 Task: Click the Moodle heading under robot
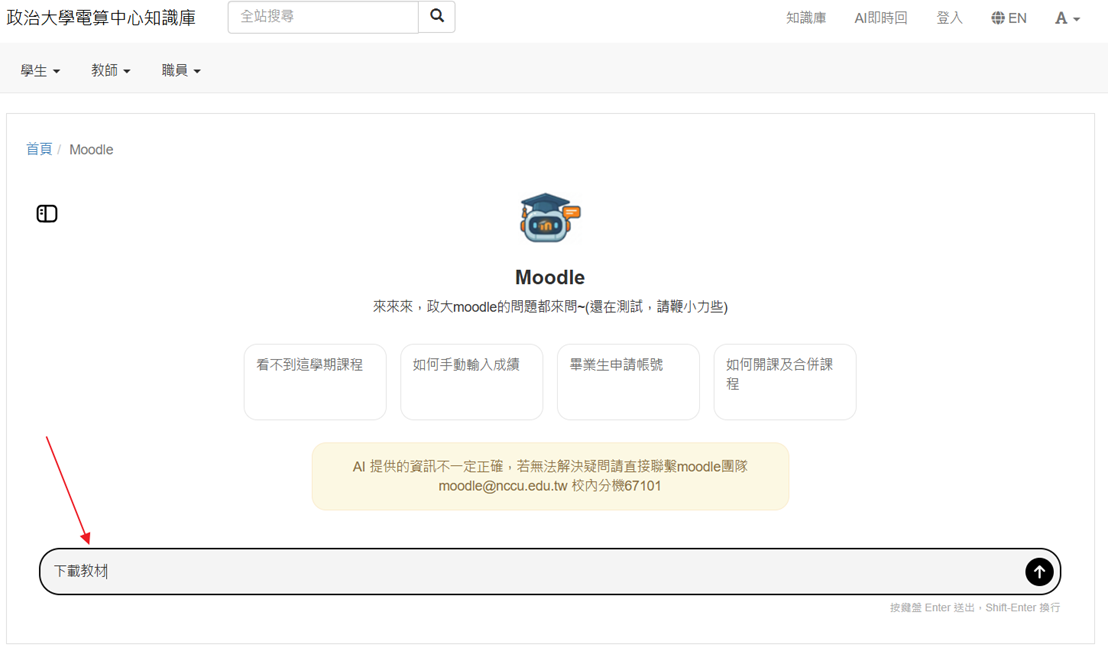coord(550,277)
